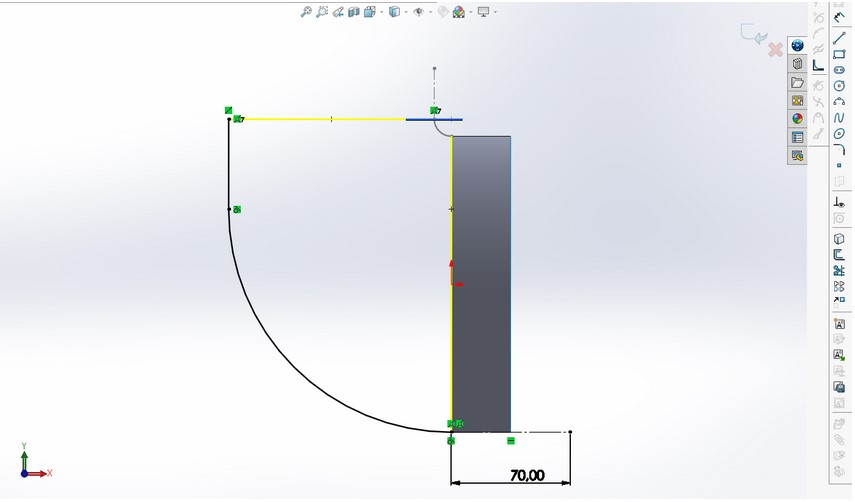Expand the Display Style dropdown arrow
The width and height of the screenshot is (855, 502).
click(405, 13)
